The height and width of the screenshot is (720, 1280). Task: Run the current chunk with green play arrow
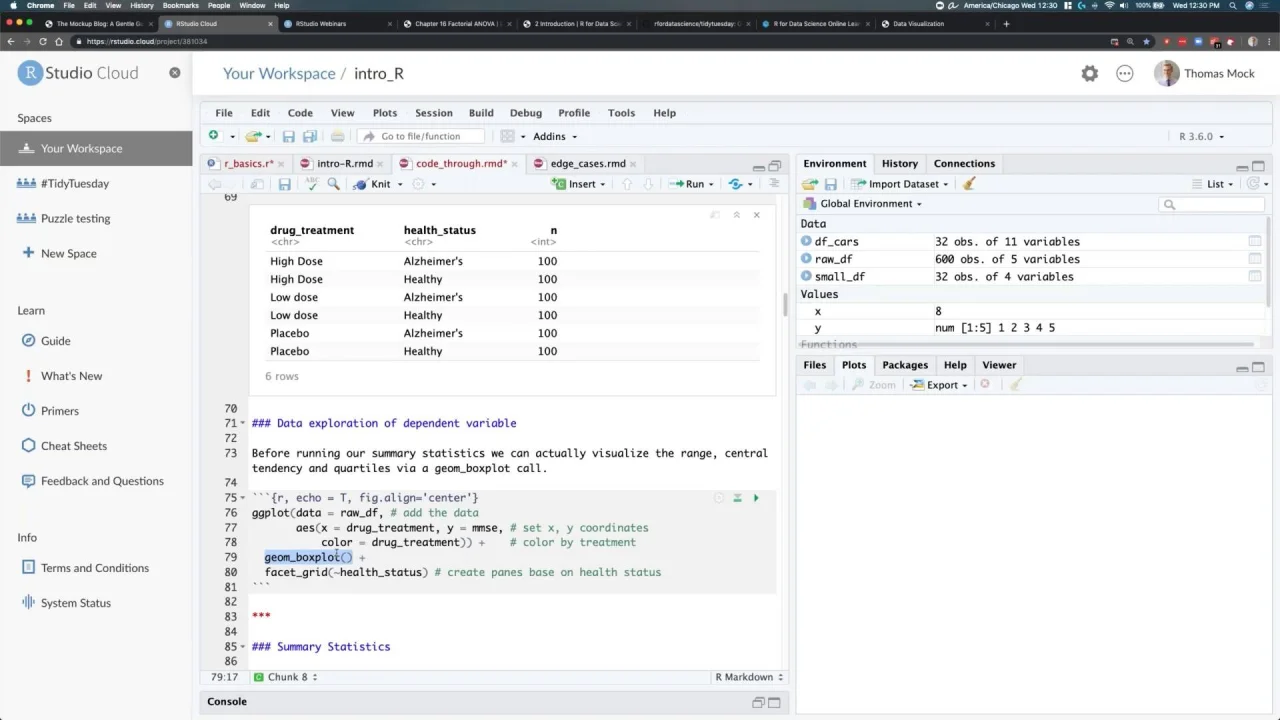click(756, 498)
